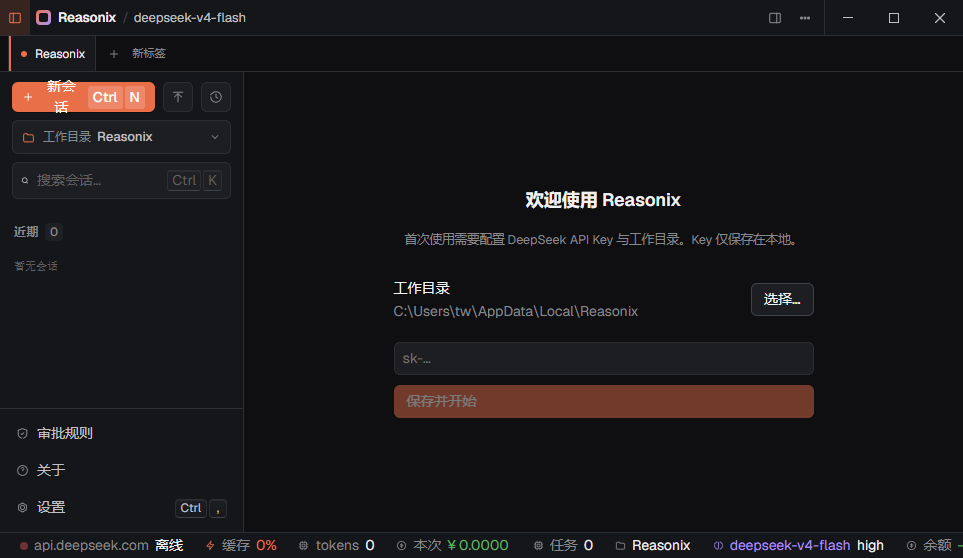The image size is (963, 558).
Task: Click the shield icon for 审批规则
Action: (23, 433)
